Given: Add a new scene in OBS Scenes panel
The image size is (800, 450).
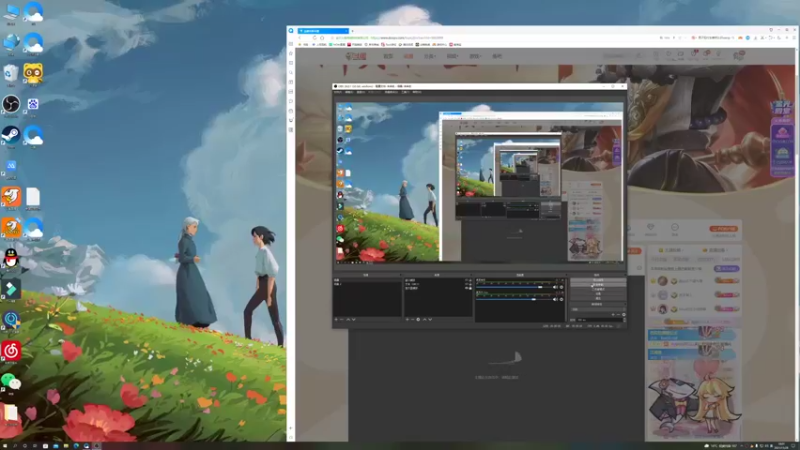Looking at the screenshot, I should [x=336, y=319].
